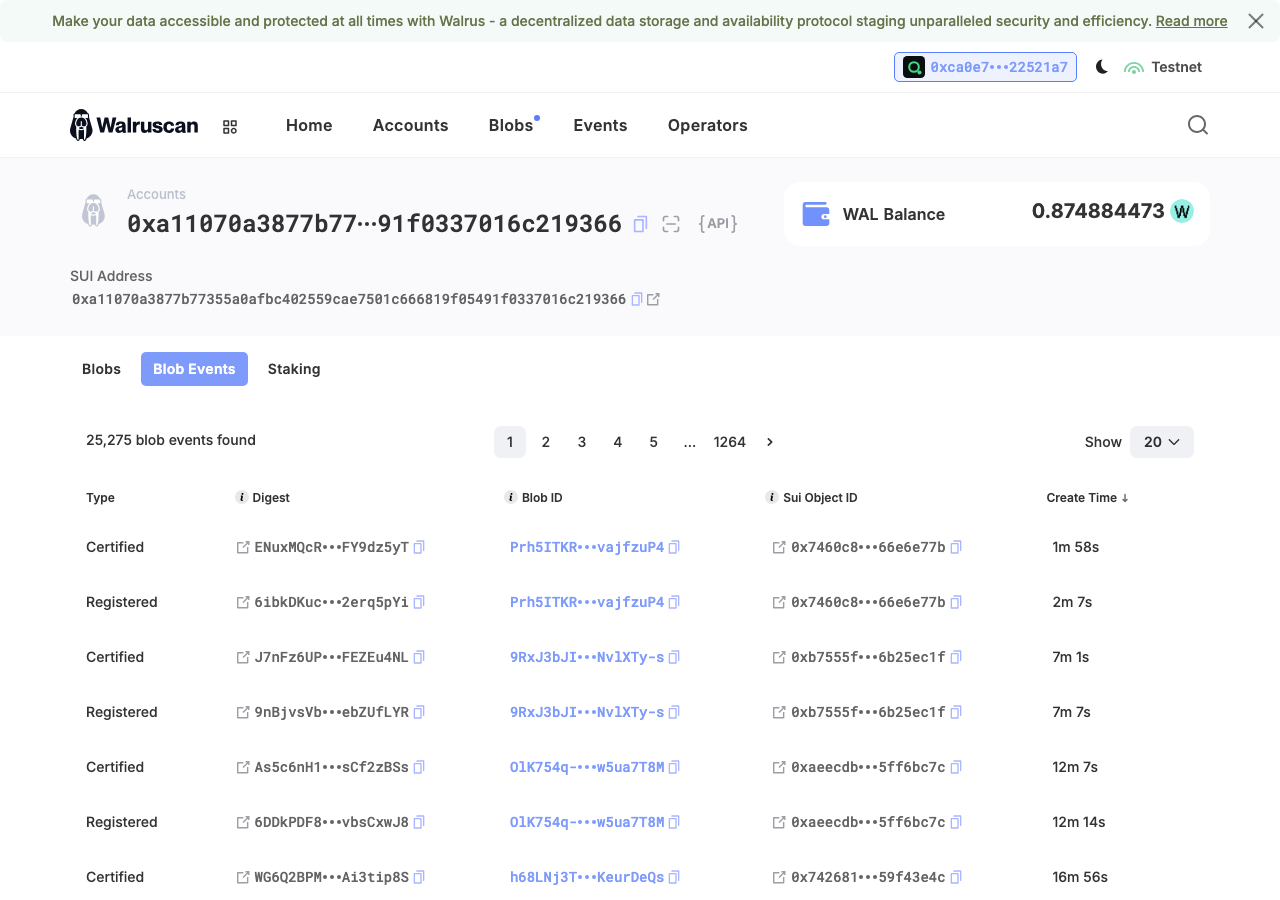Copy the shortened account address in the header
The width and height of the screenshot is (1280, 900).
tap(640, 224)
